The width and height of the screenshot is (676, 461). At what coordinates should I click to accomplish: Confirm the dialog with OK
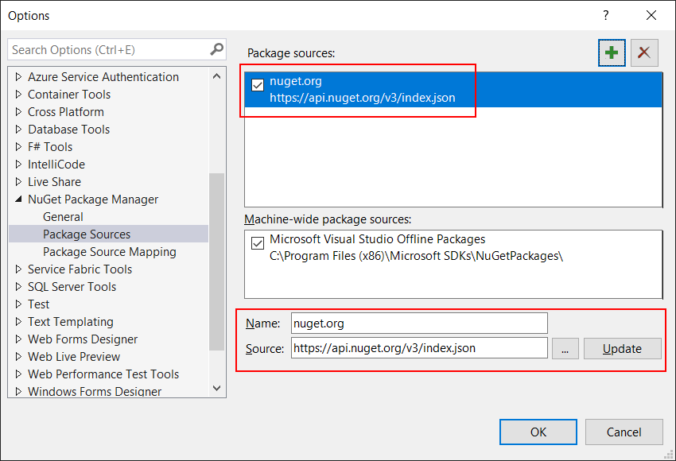(538, 432)
